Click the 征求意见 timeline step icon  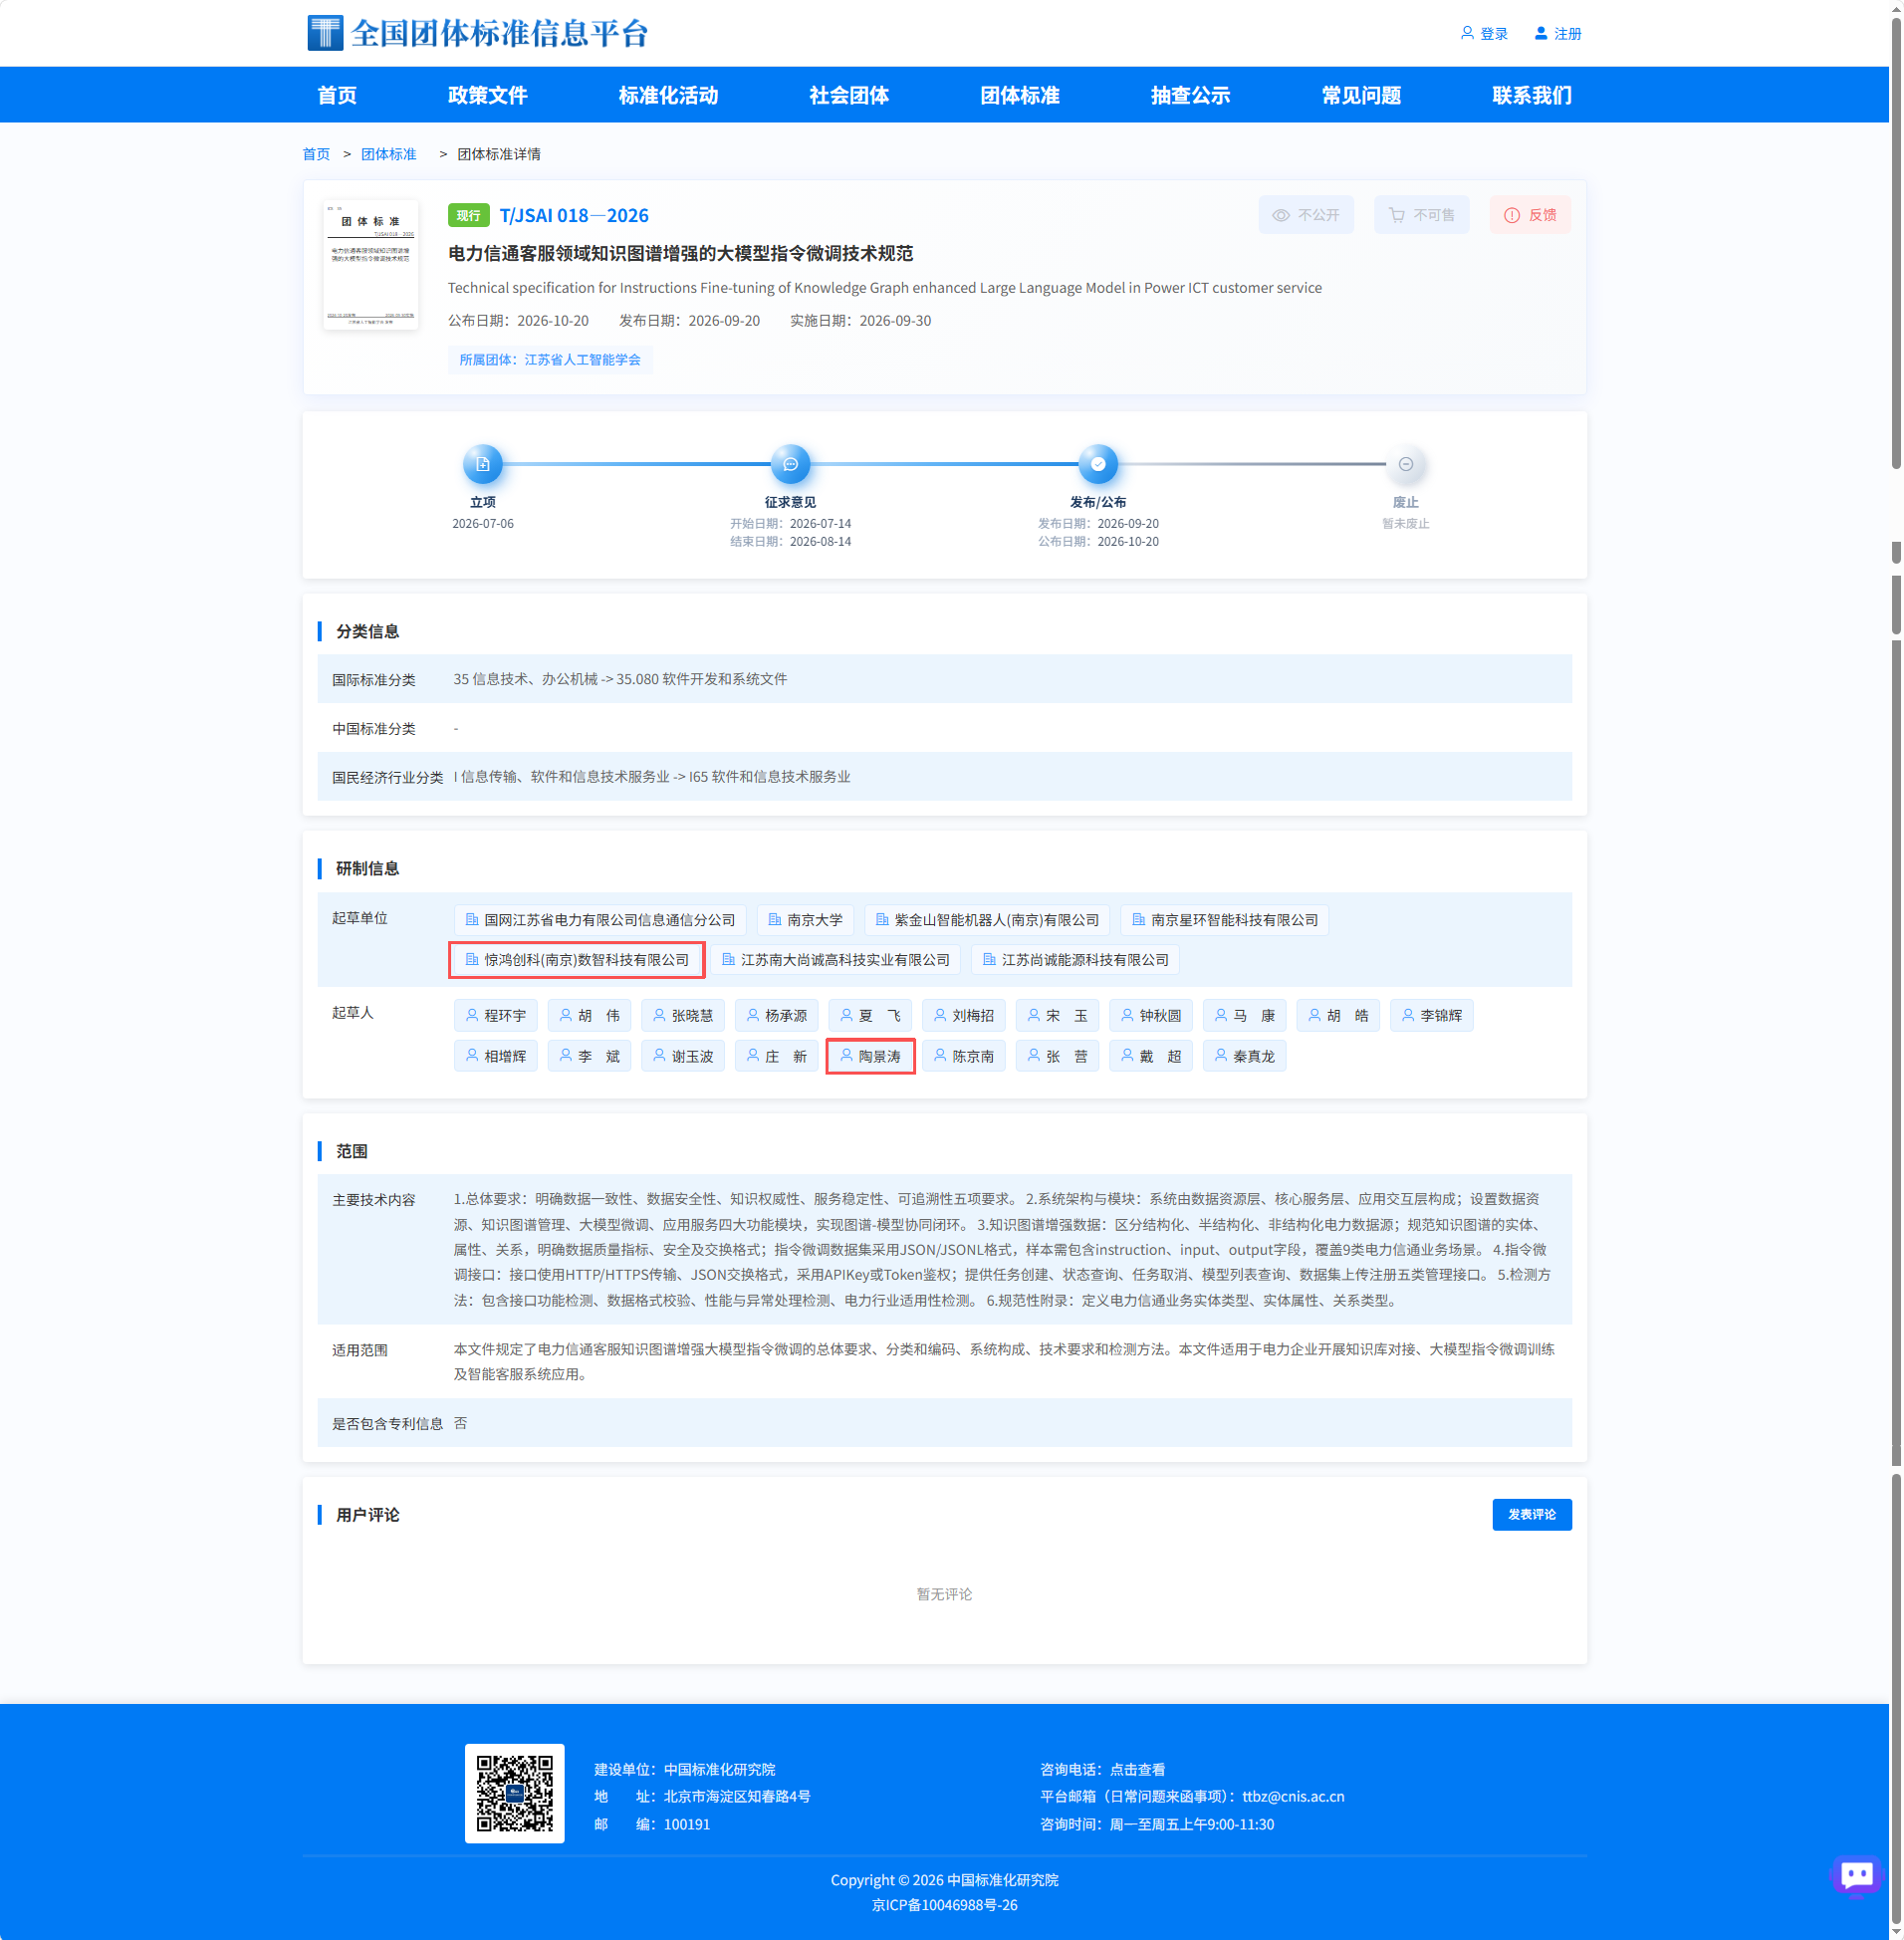pyautogui.click(x=791, y=464)
